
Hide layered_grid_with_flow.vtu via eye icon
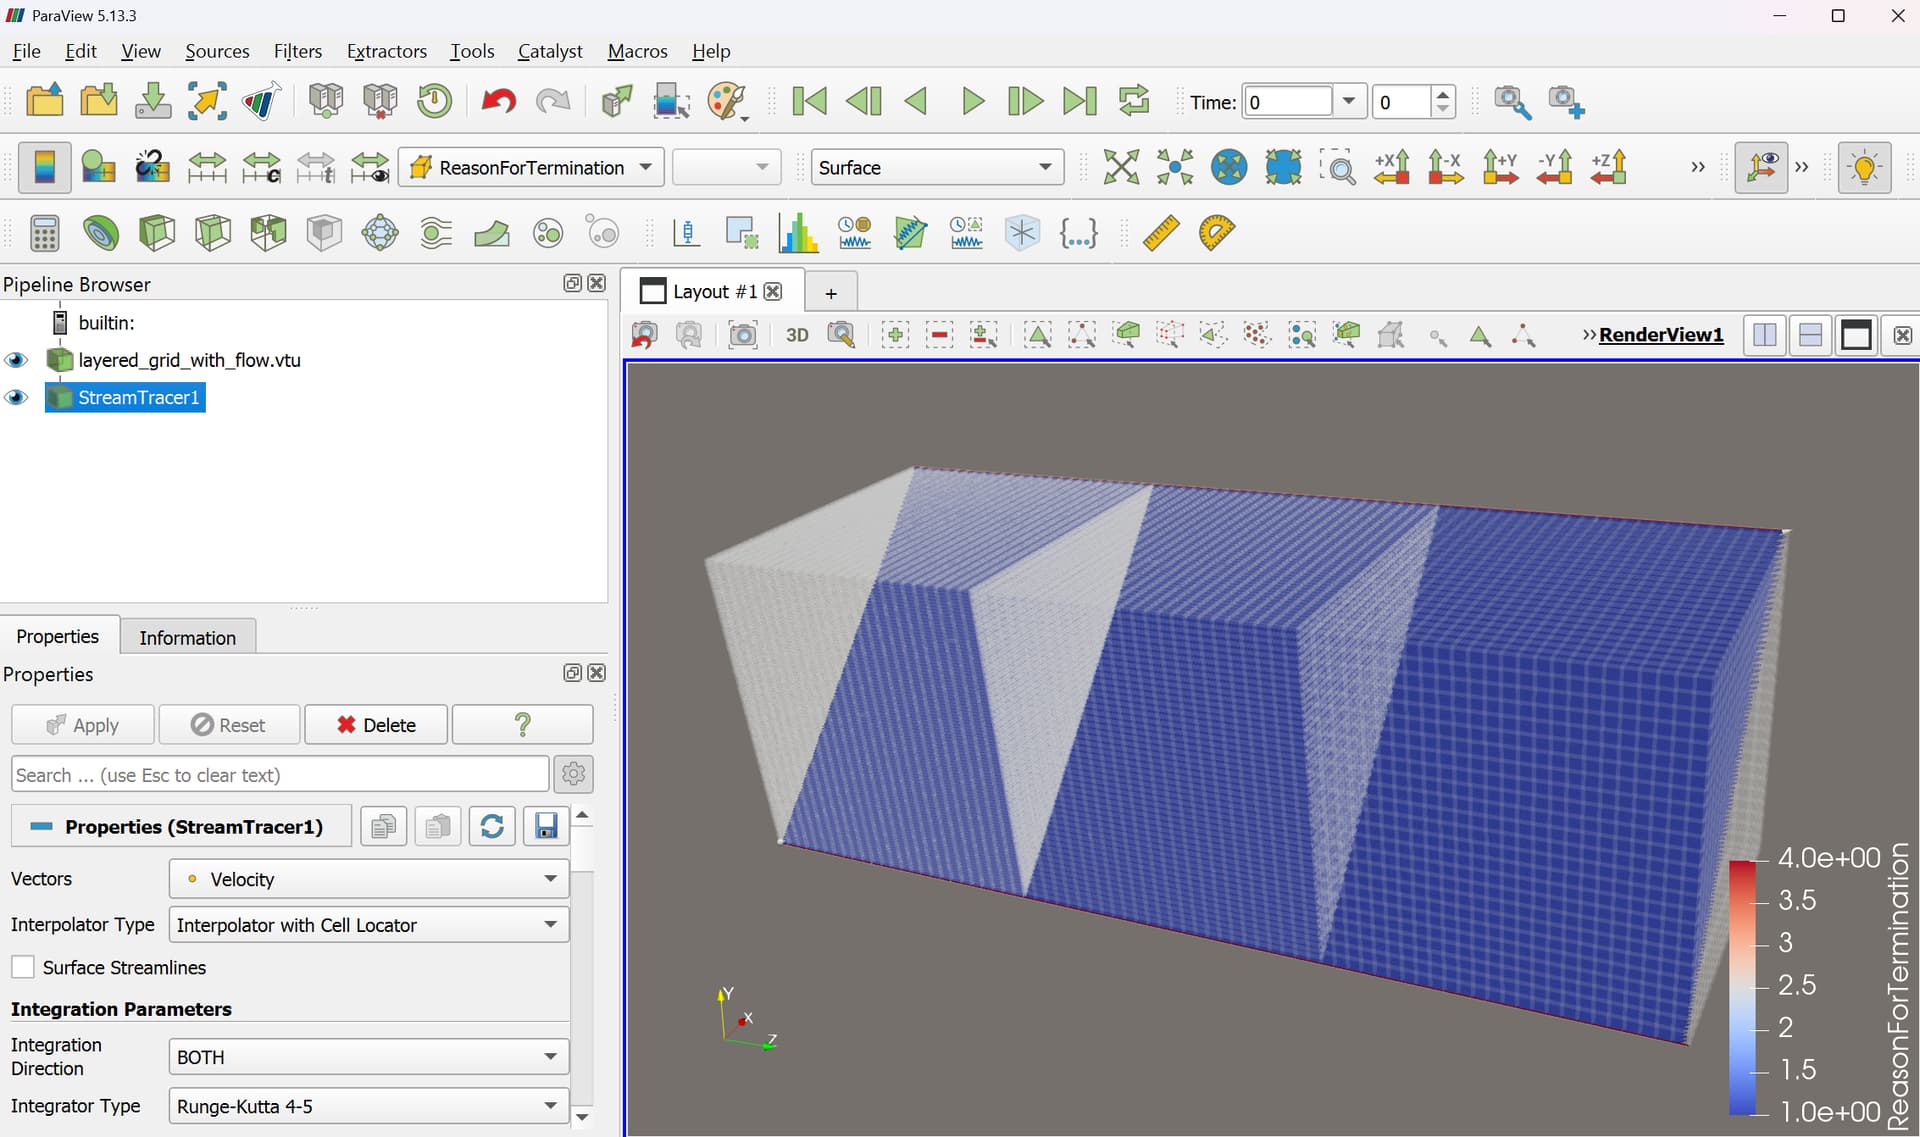16,360
